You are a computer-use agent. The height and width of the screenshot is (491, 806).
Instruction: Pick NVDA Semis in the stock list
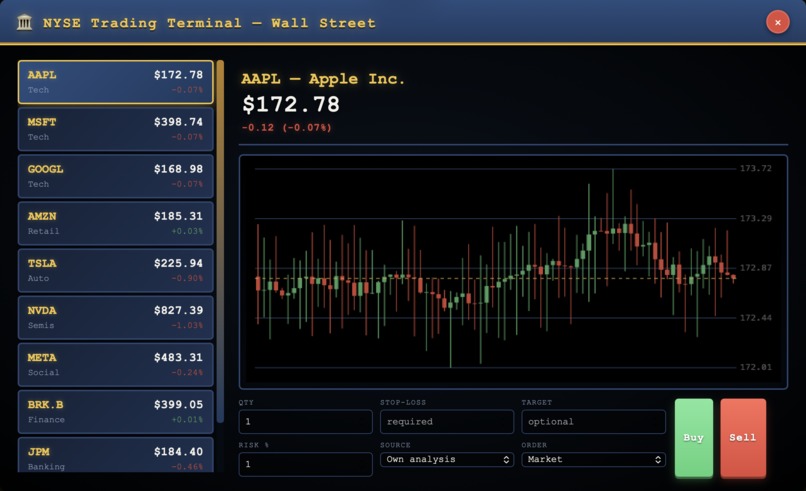(x=116, y=318)
